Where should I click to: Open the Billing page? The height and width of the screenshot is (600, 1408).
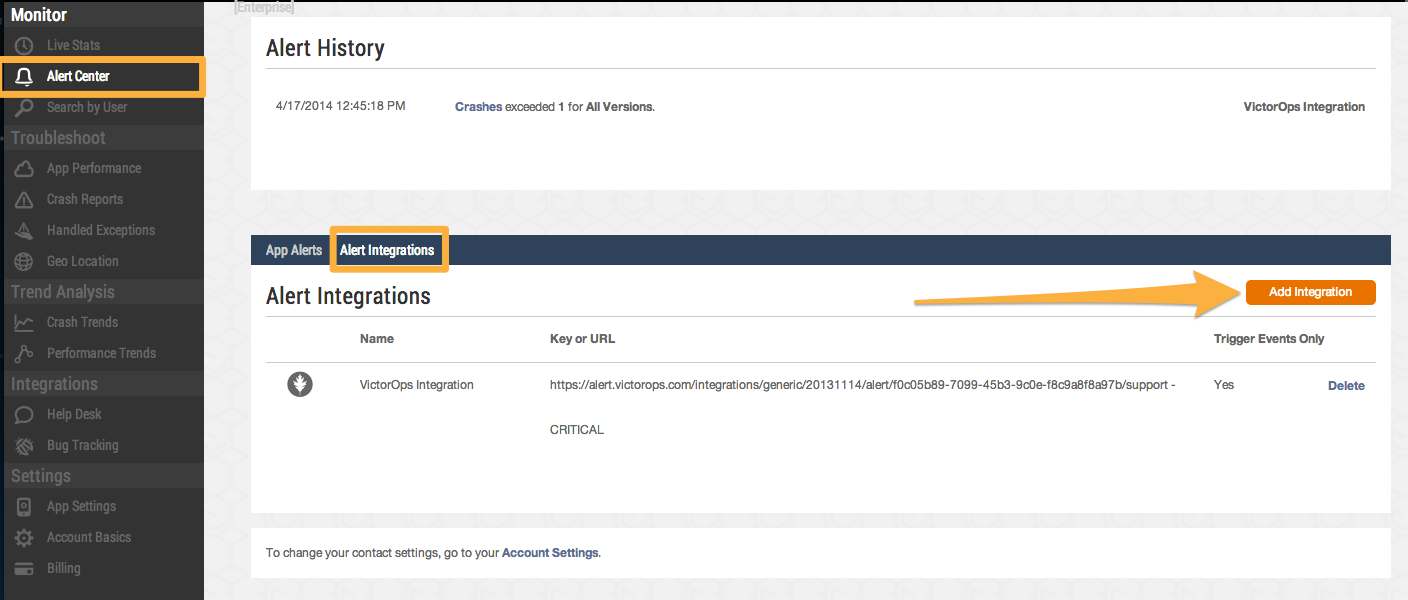[64, 568]
